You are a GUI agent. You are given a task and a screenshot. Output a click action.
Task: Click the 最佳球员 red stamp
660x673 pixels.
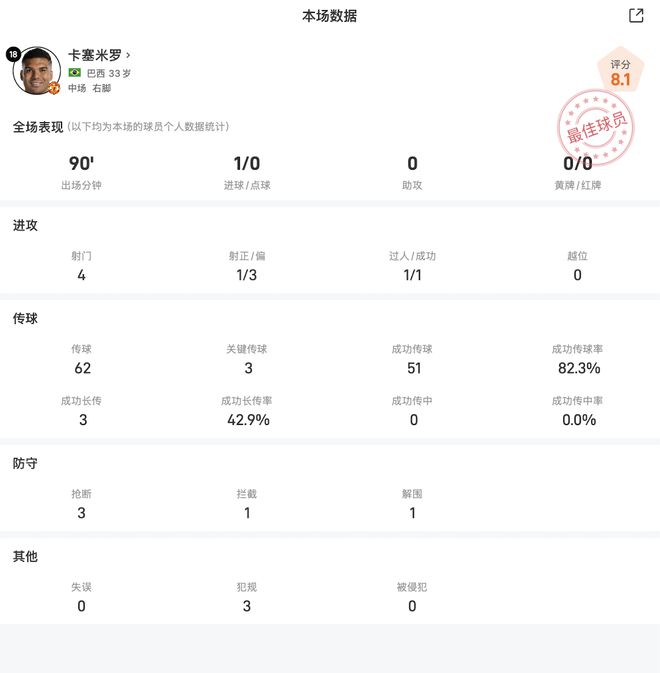(595, 127)
